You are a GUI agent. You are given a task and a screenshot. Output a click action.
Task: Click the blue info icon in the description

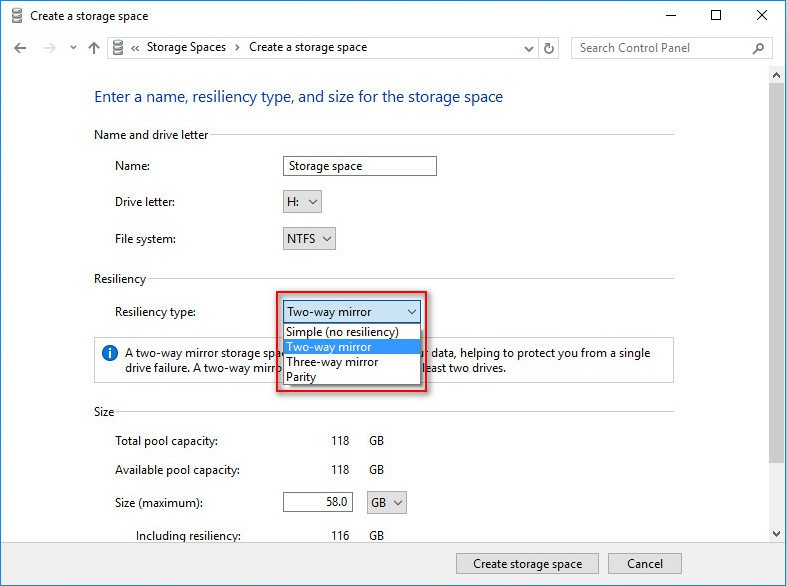tap(110, 353)
